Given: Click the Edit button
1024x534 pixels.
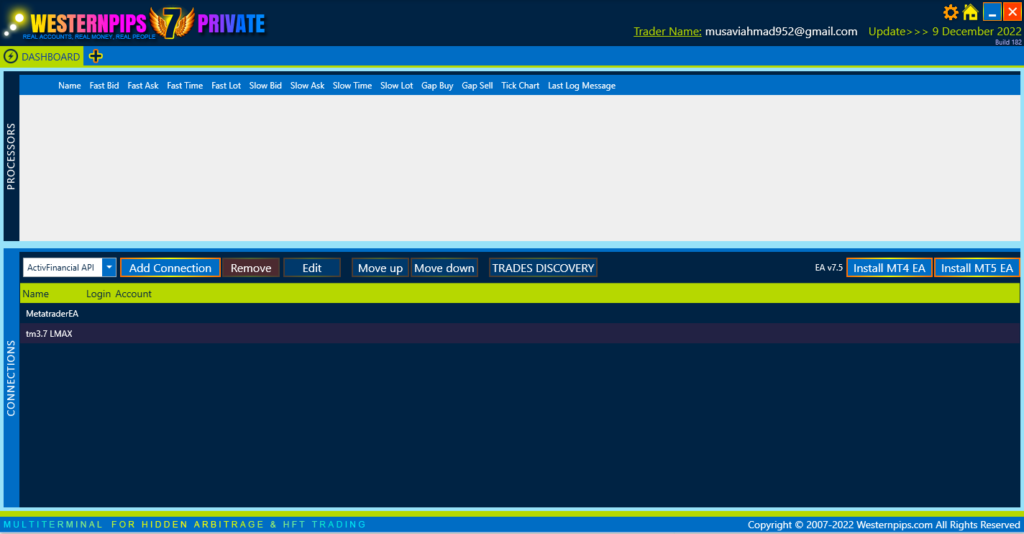Looking at the screenshot, I should (312, 268).
